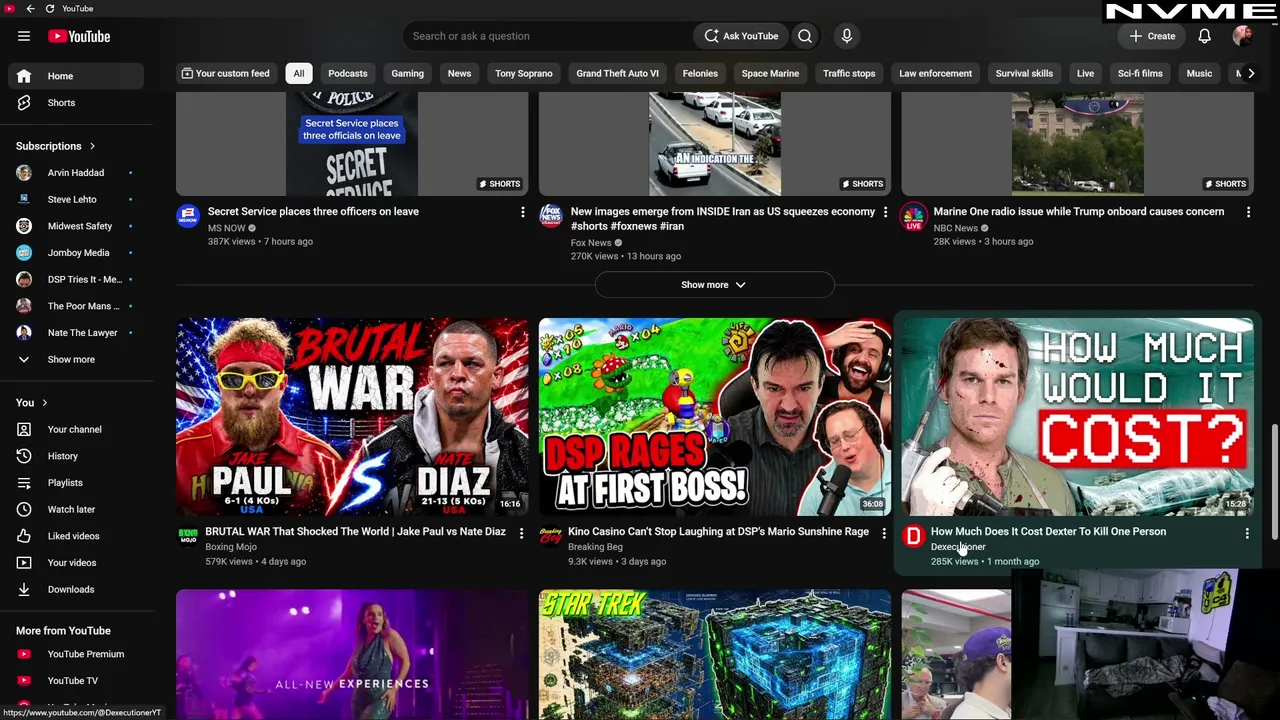Image resolution: width=1280 pixels, height=720 pixels.
Task: Open Jomboy Media subscription
Action: pyautogui.click(x=76, y=253)
